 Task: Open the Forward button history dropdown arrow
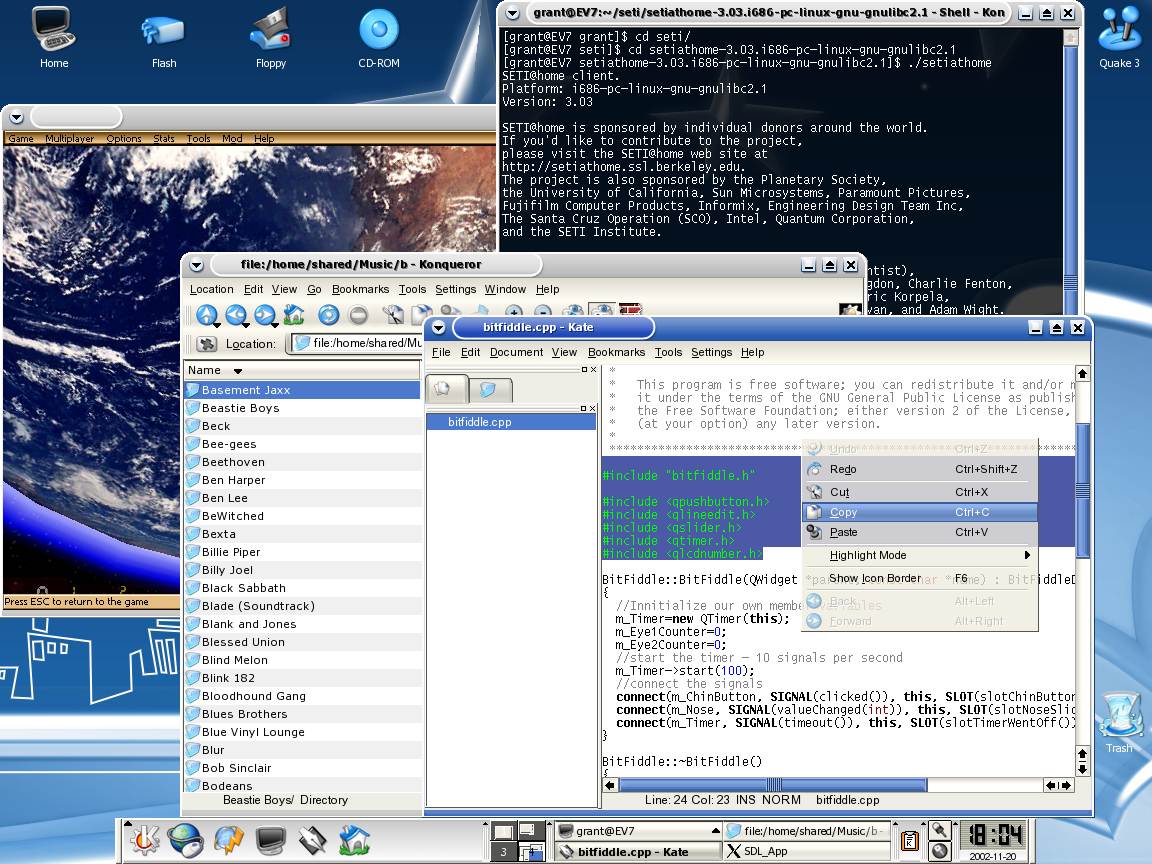pyautogui.click(x=274, y=324)
